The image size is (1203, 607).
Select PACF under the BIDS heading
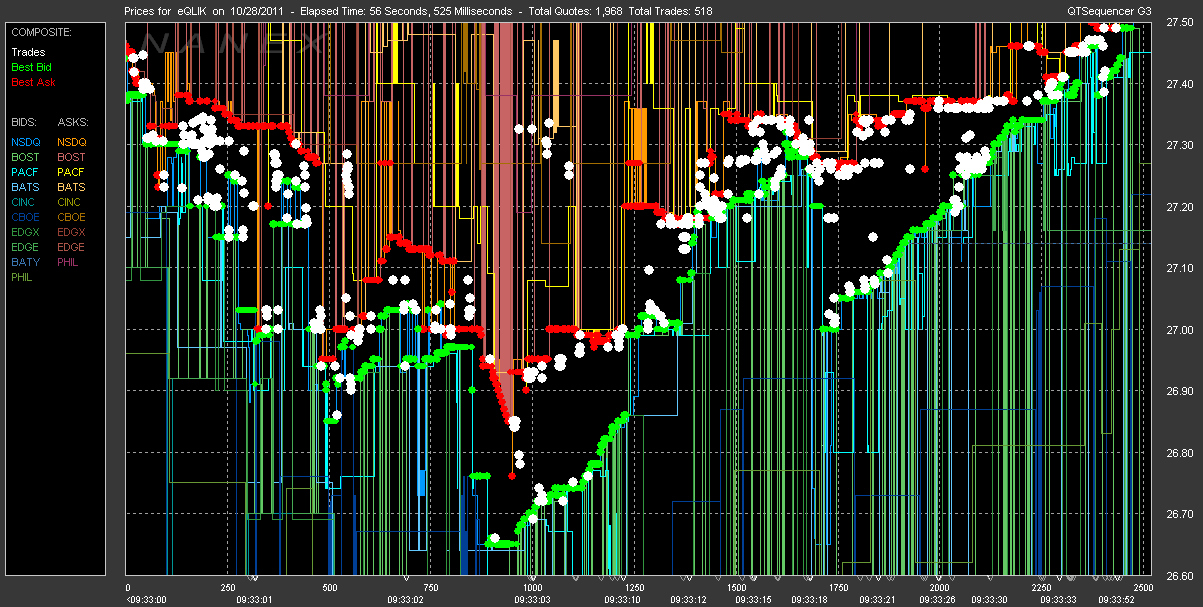(26, 172)
